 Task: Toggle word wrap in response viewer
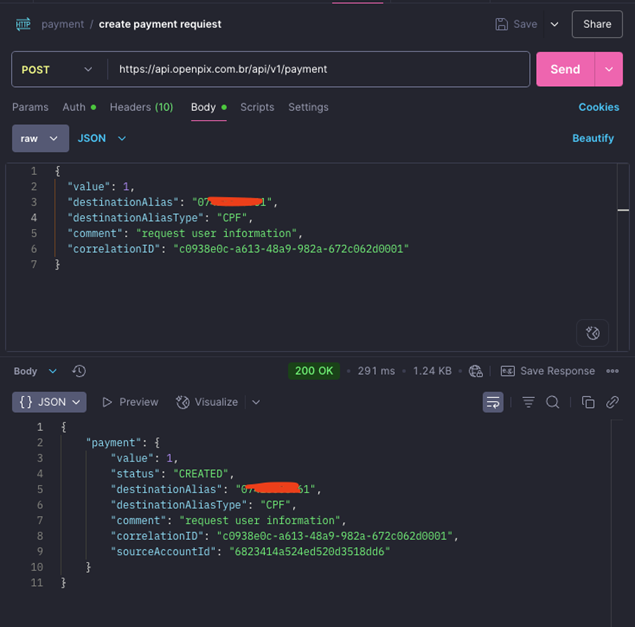(x=492, y=402)
